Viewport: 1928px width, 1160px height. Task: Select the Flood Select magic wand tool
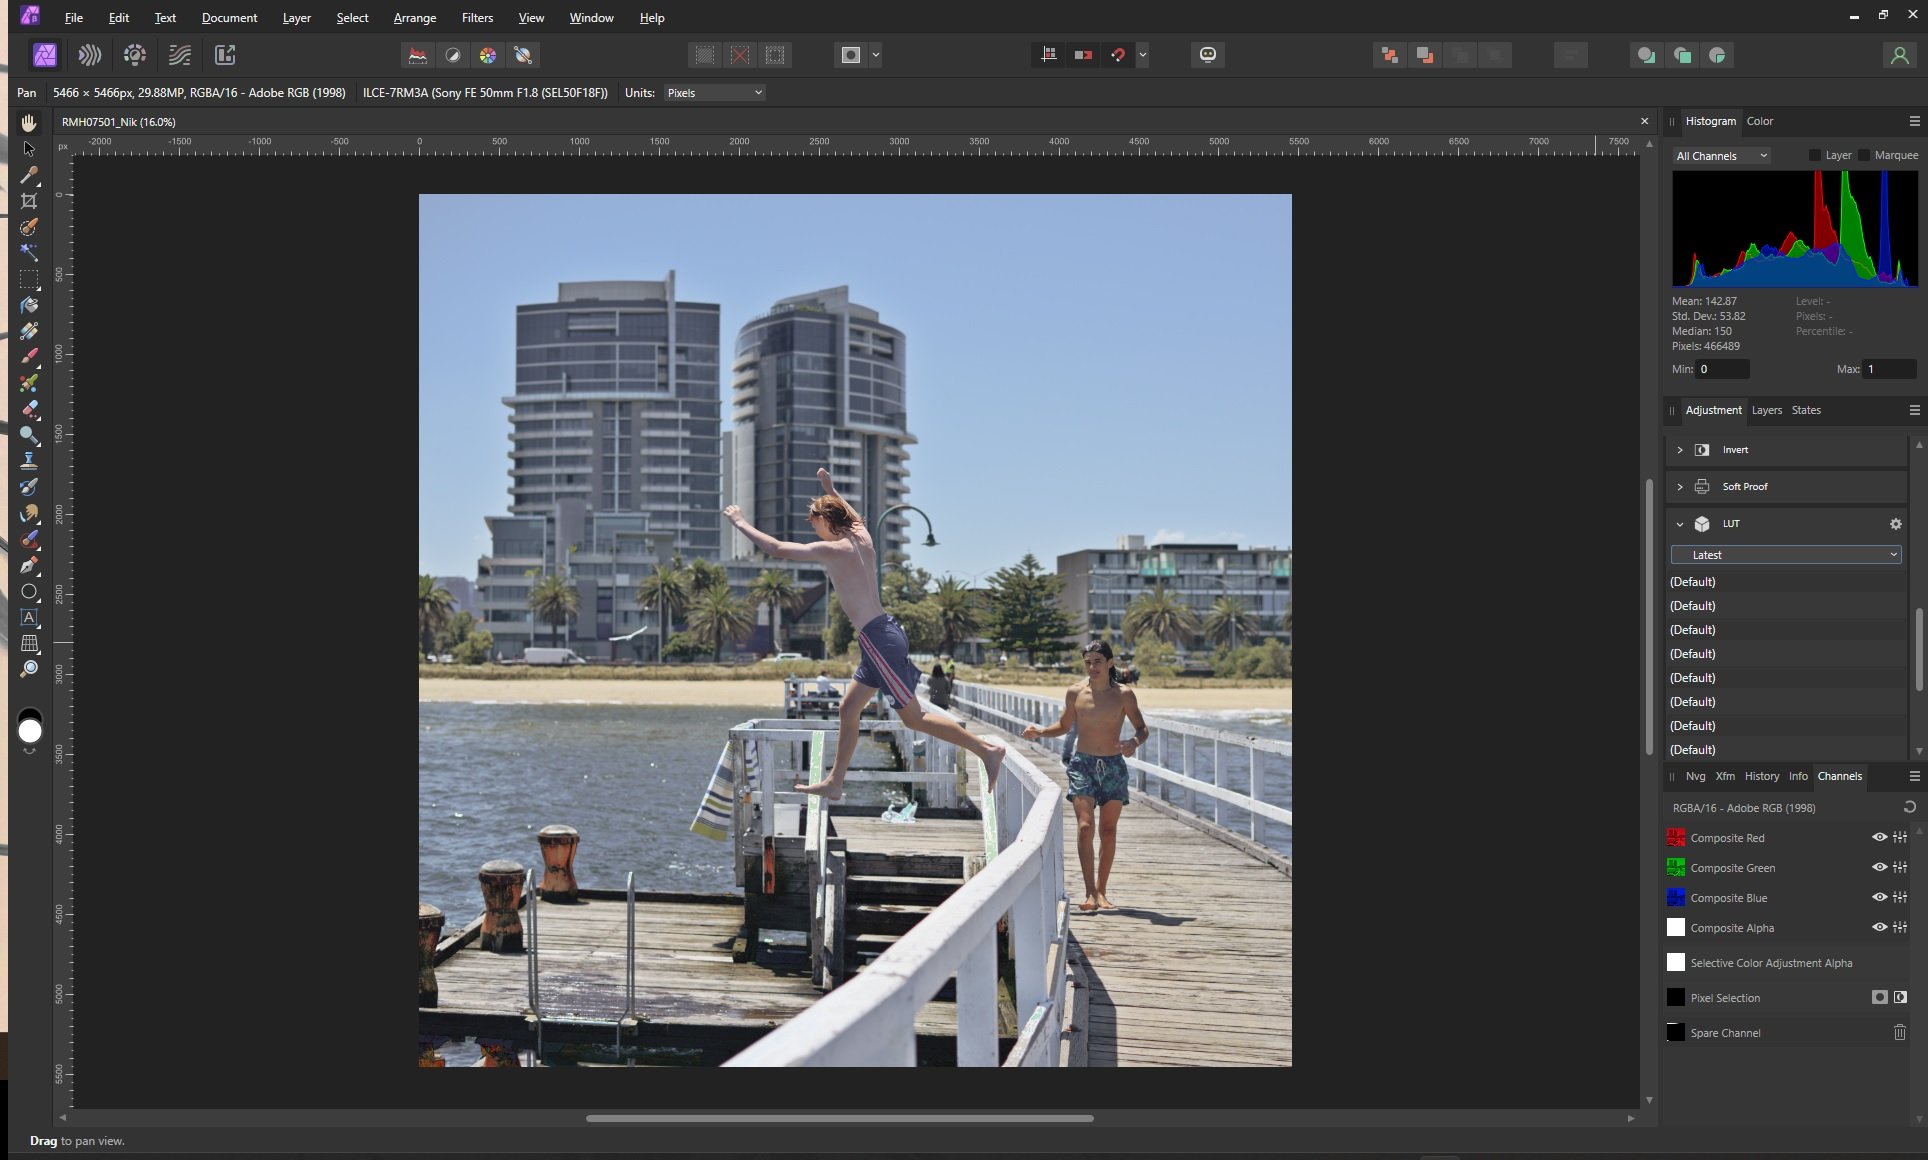tap(29, 253)
